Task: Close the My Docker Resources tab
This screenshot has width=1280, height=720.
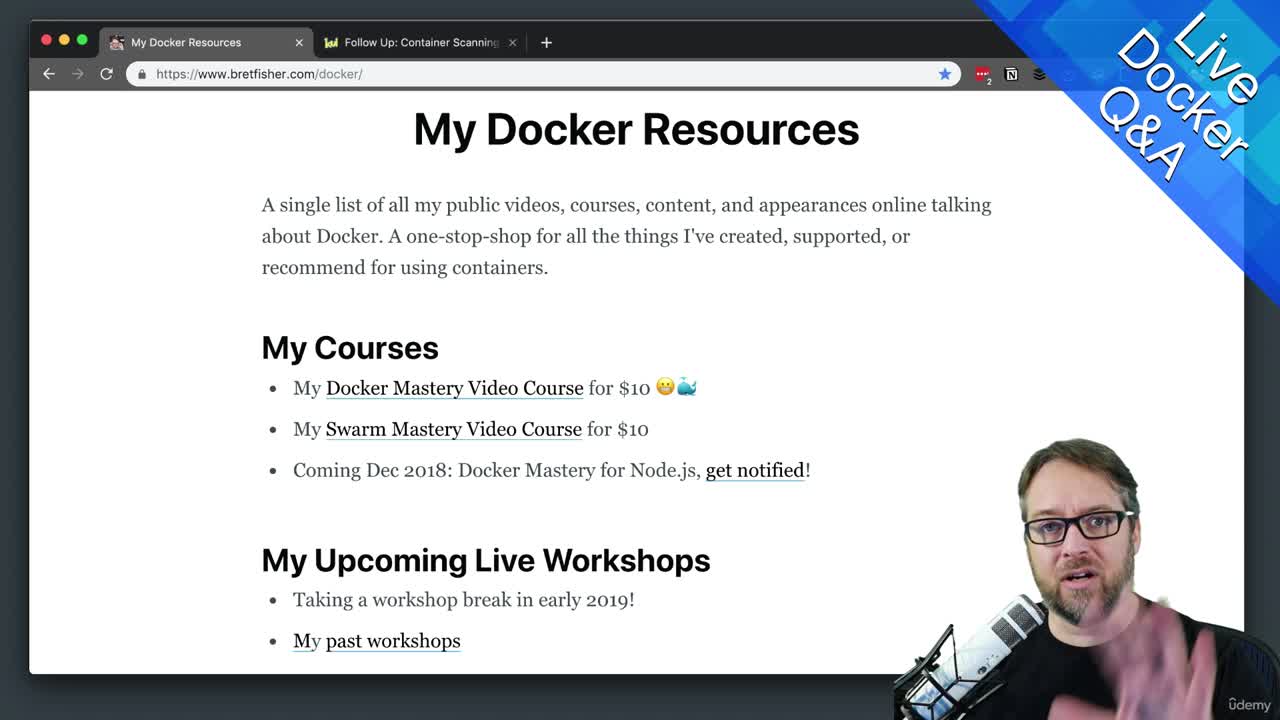Action: [x=299, y=42]
